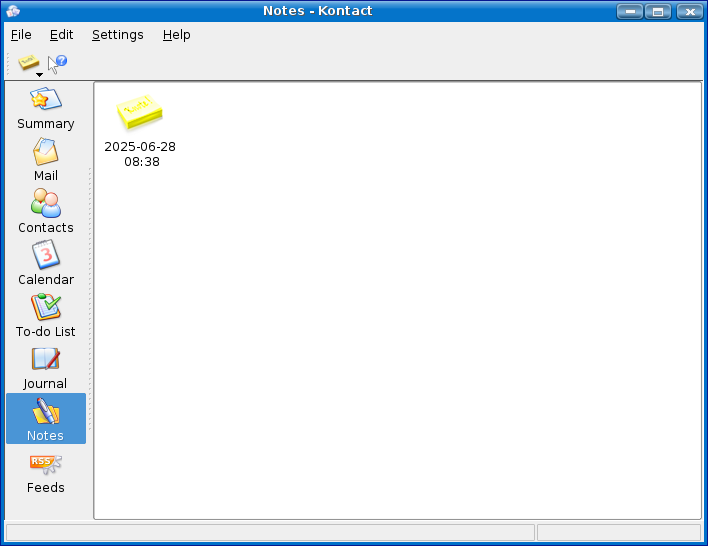
Task: Open the Contacts component
Action: [x=45, y=213]
